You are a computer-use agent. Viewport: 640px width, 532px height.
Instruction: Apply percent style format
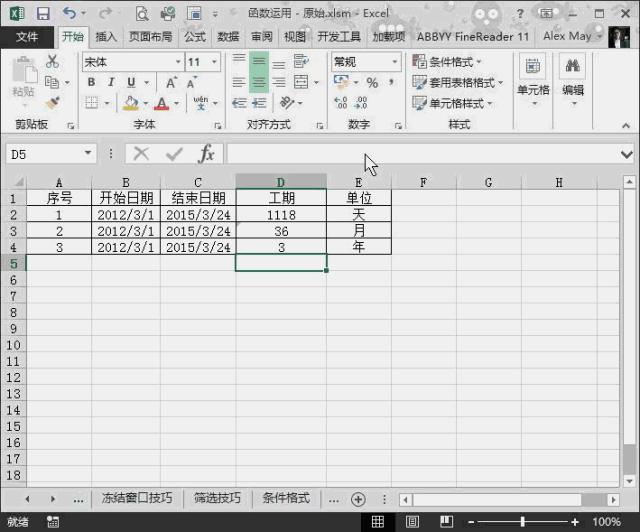372,83
